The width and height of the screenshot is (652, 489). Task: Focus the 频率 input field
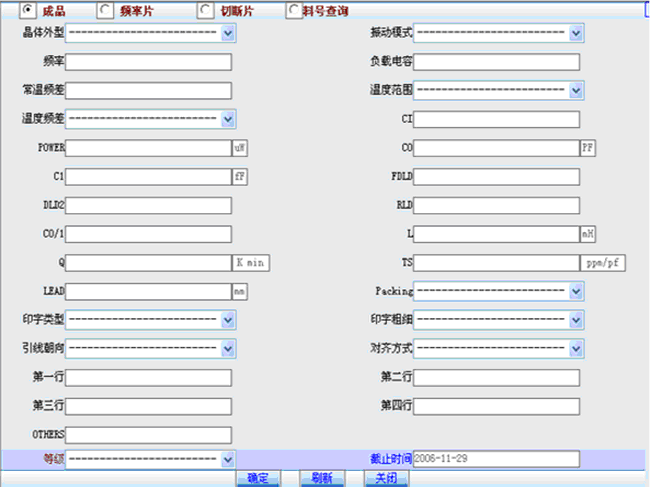point(148,62)
